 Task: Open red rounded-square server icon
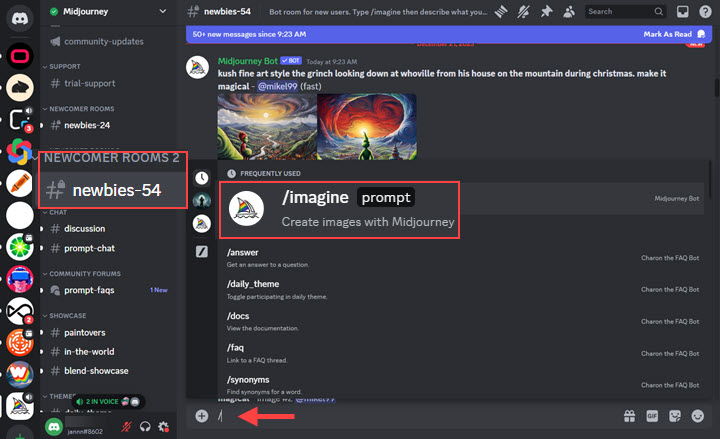pos(20,56)
